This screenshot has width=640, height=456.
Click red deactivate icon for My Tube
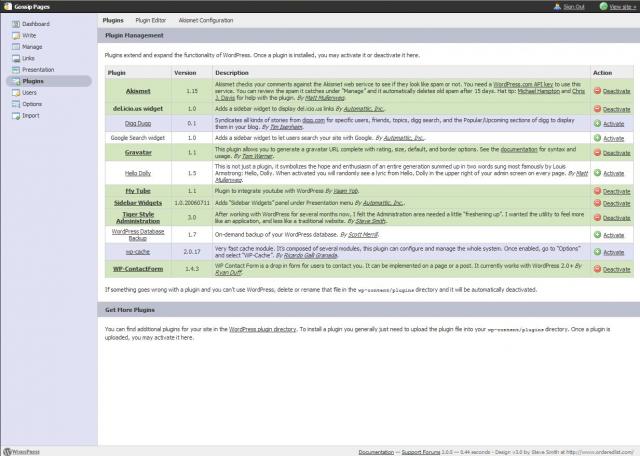click(x=597, y=191)
